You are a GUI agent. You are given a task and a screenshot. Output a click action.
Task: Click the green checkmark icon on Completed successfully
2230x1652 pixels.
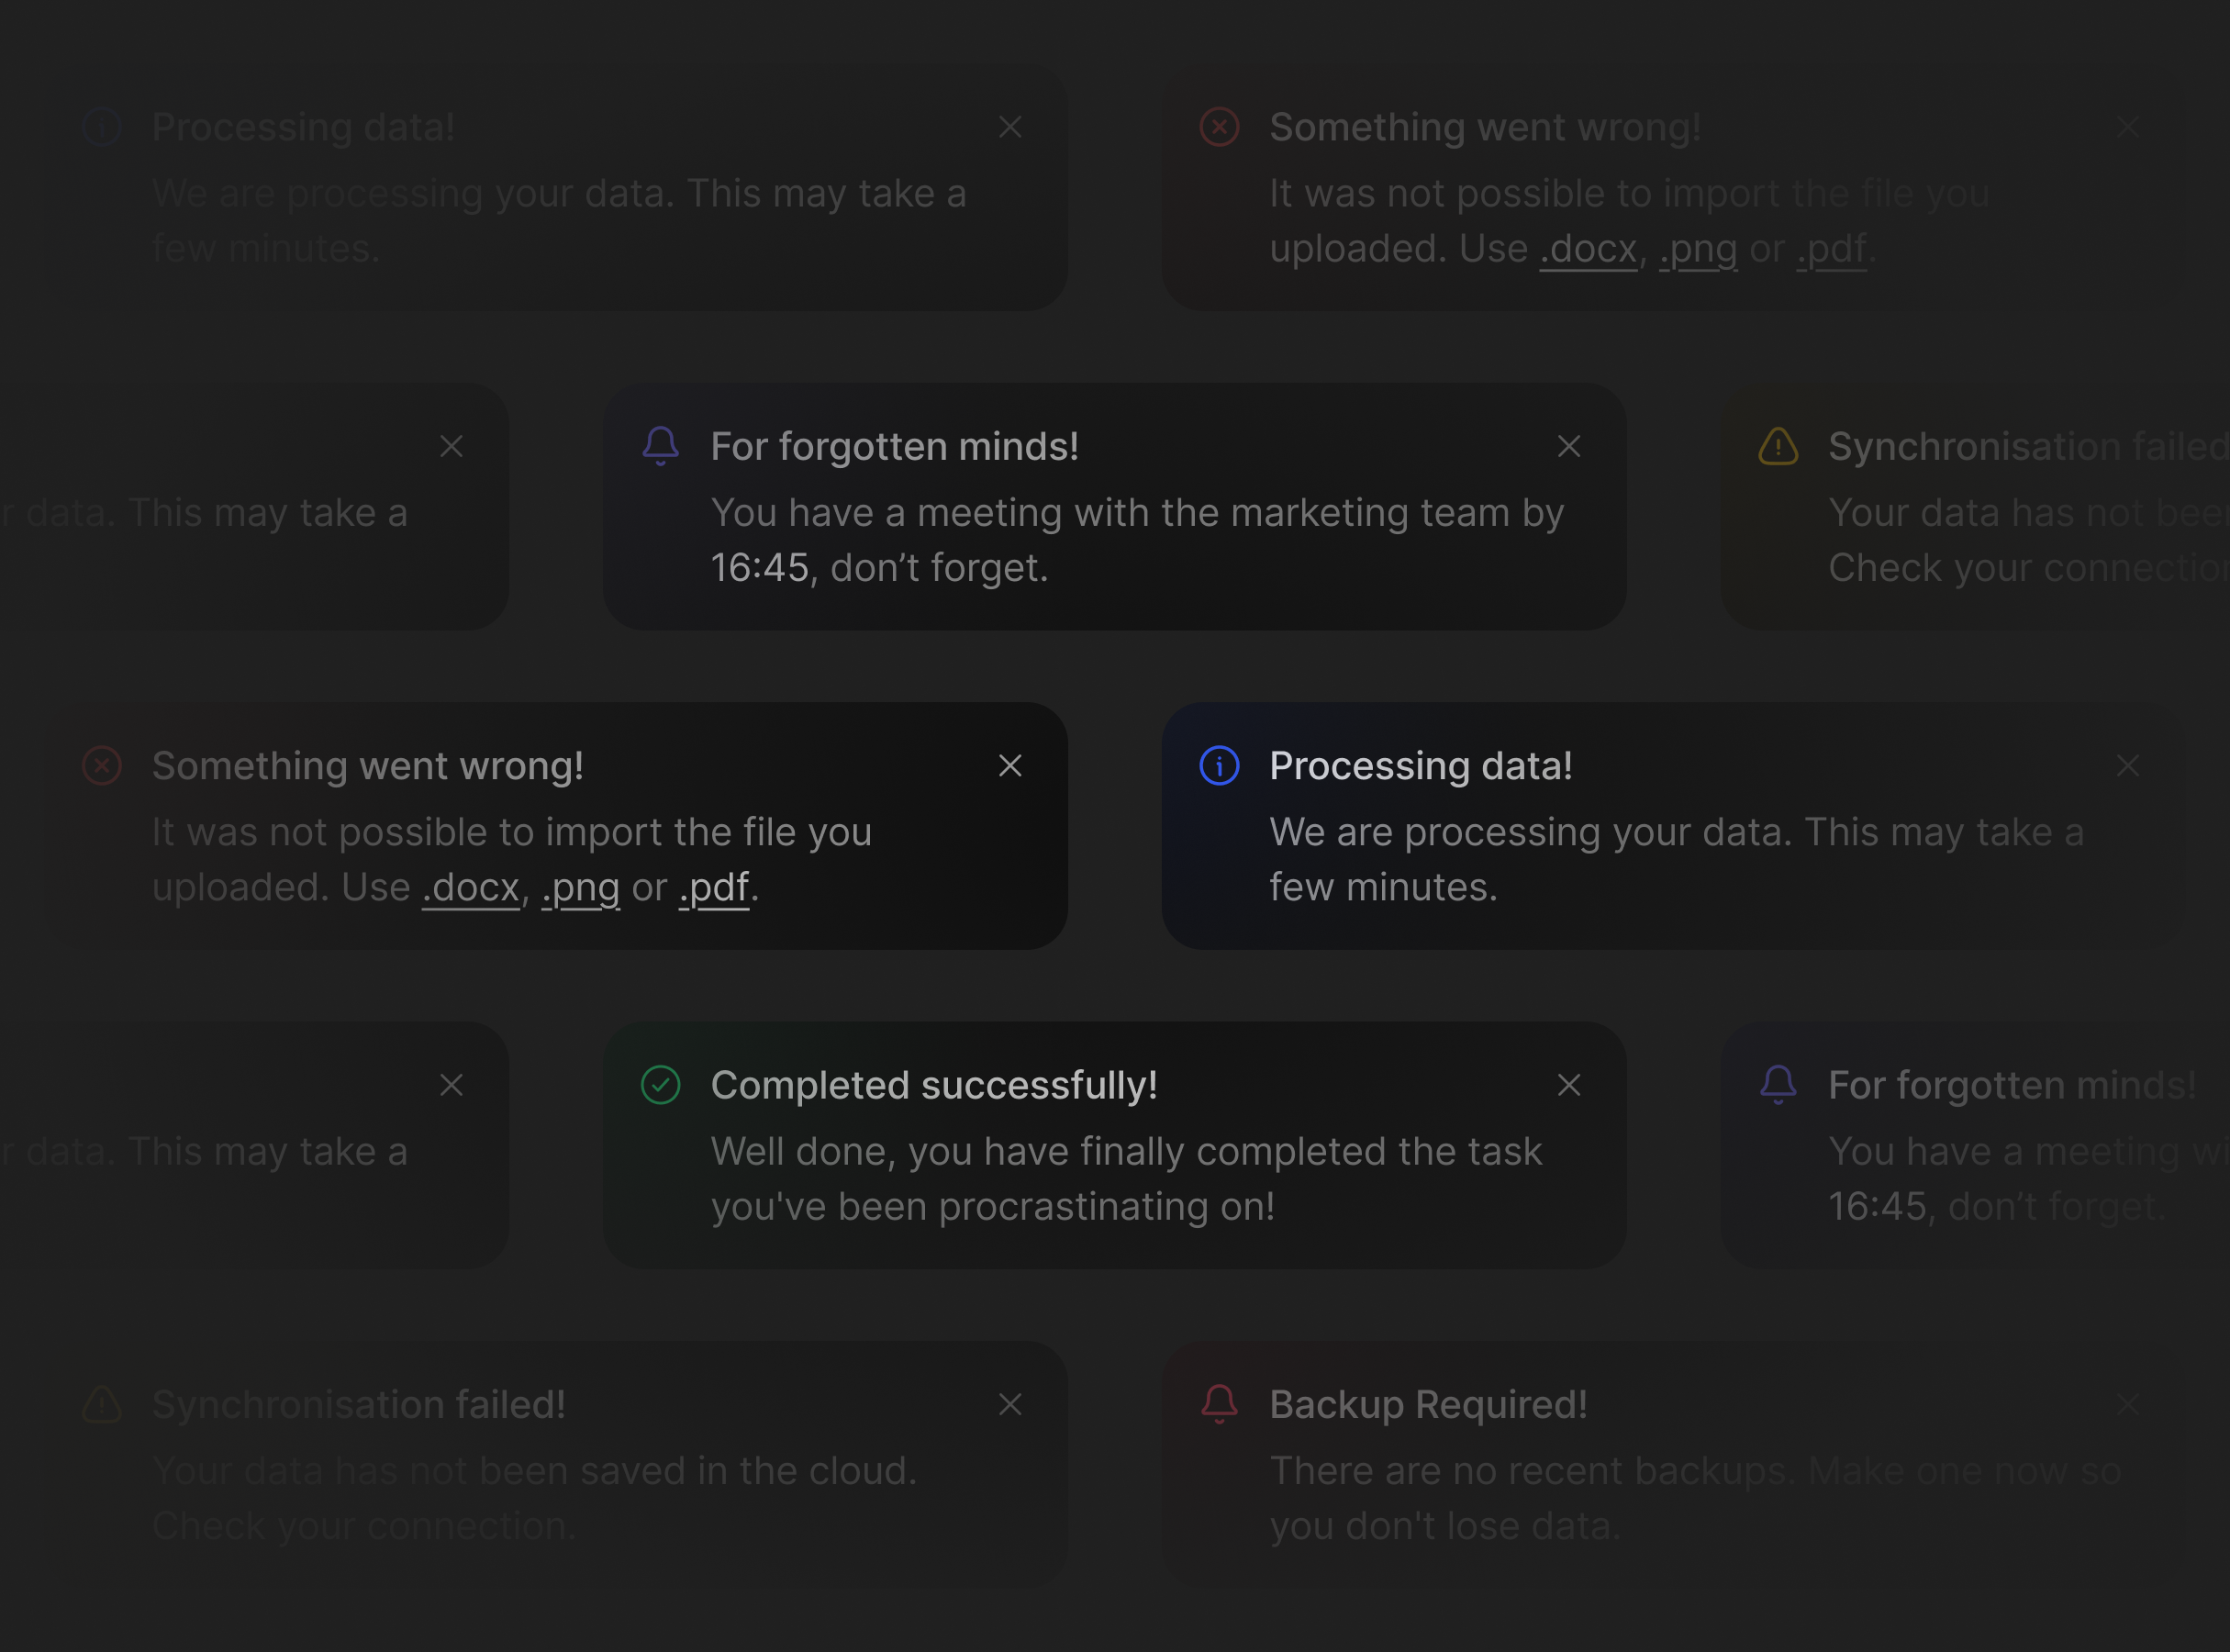click(x=660, y=1085)
